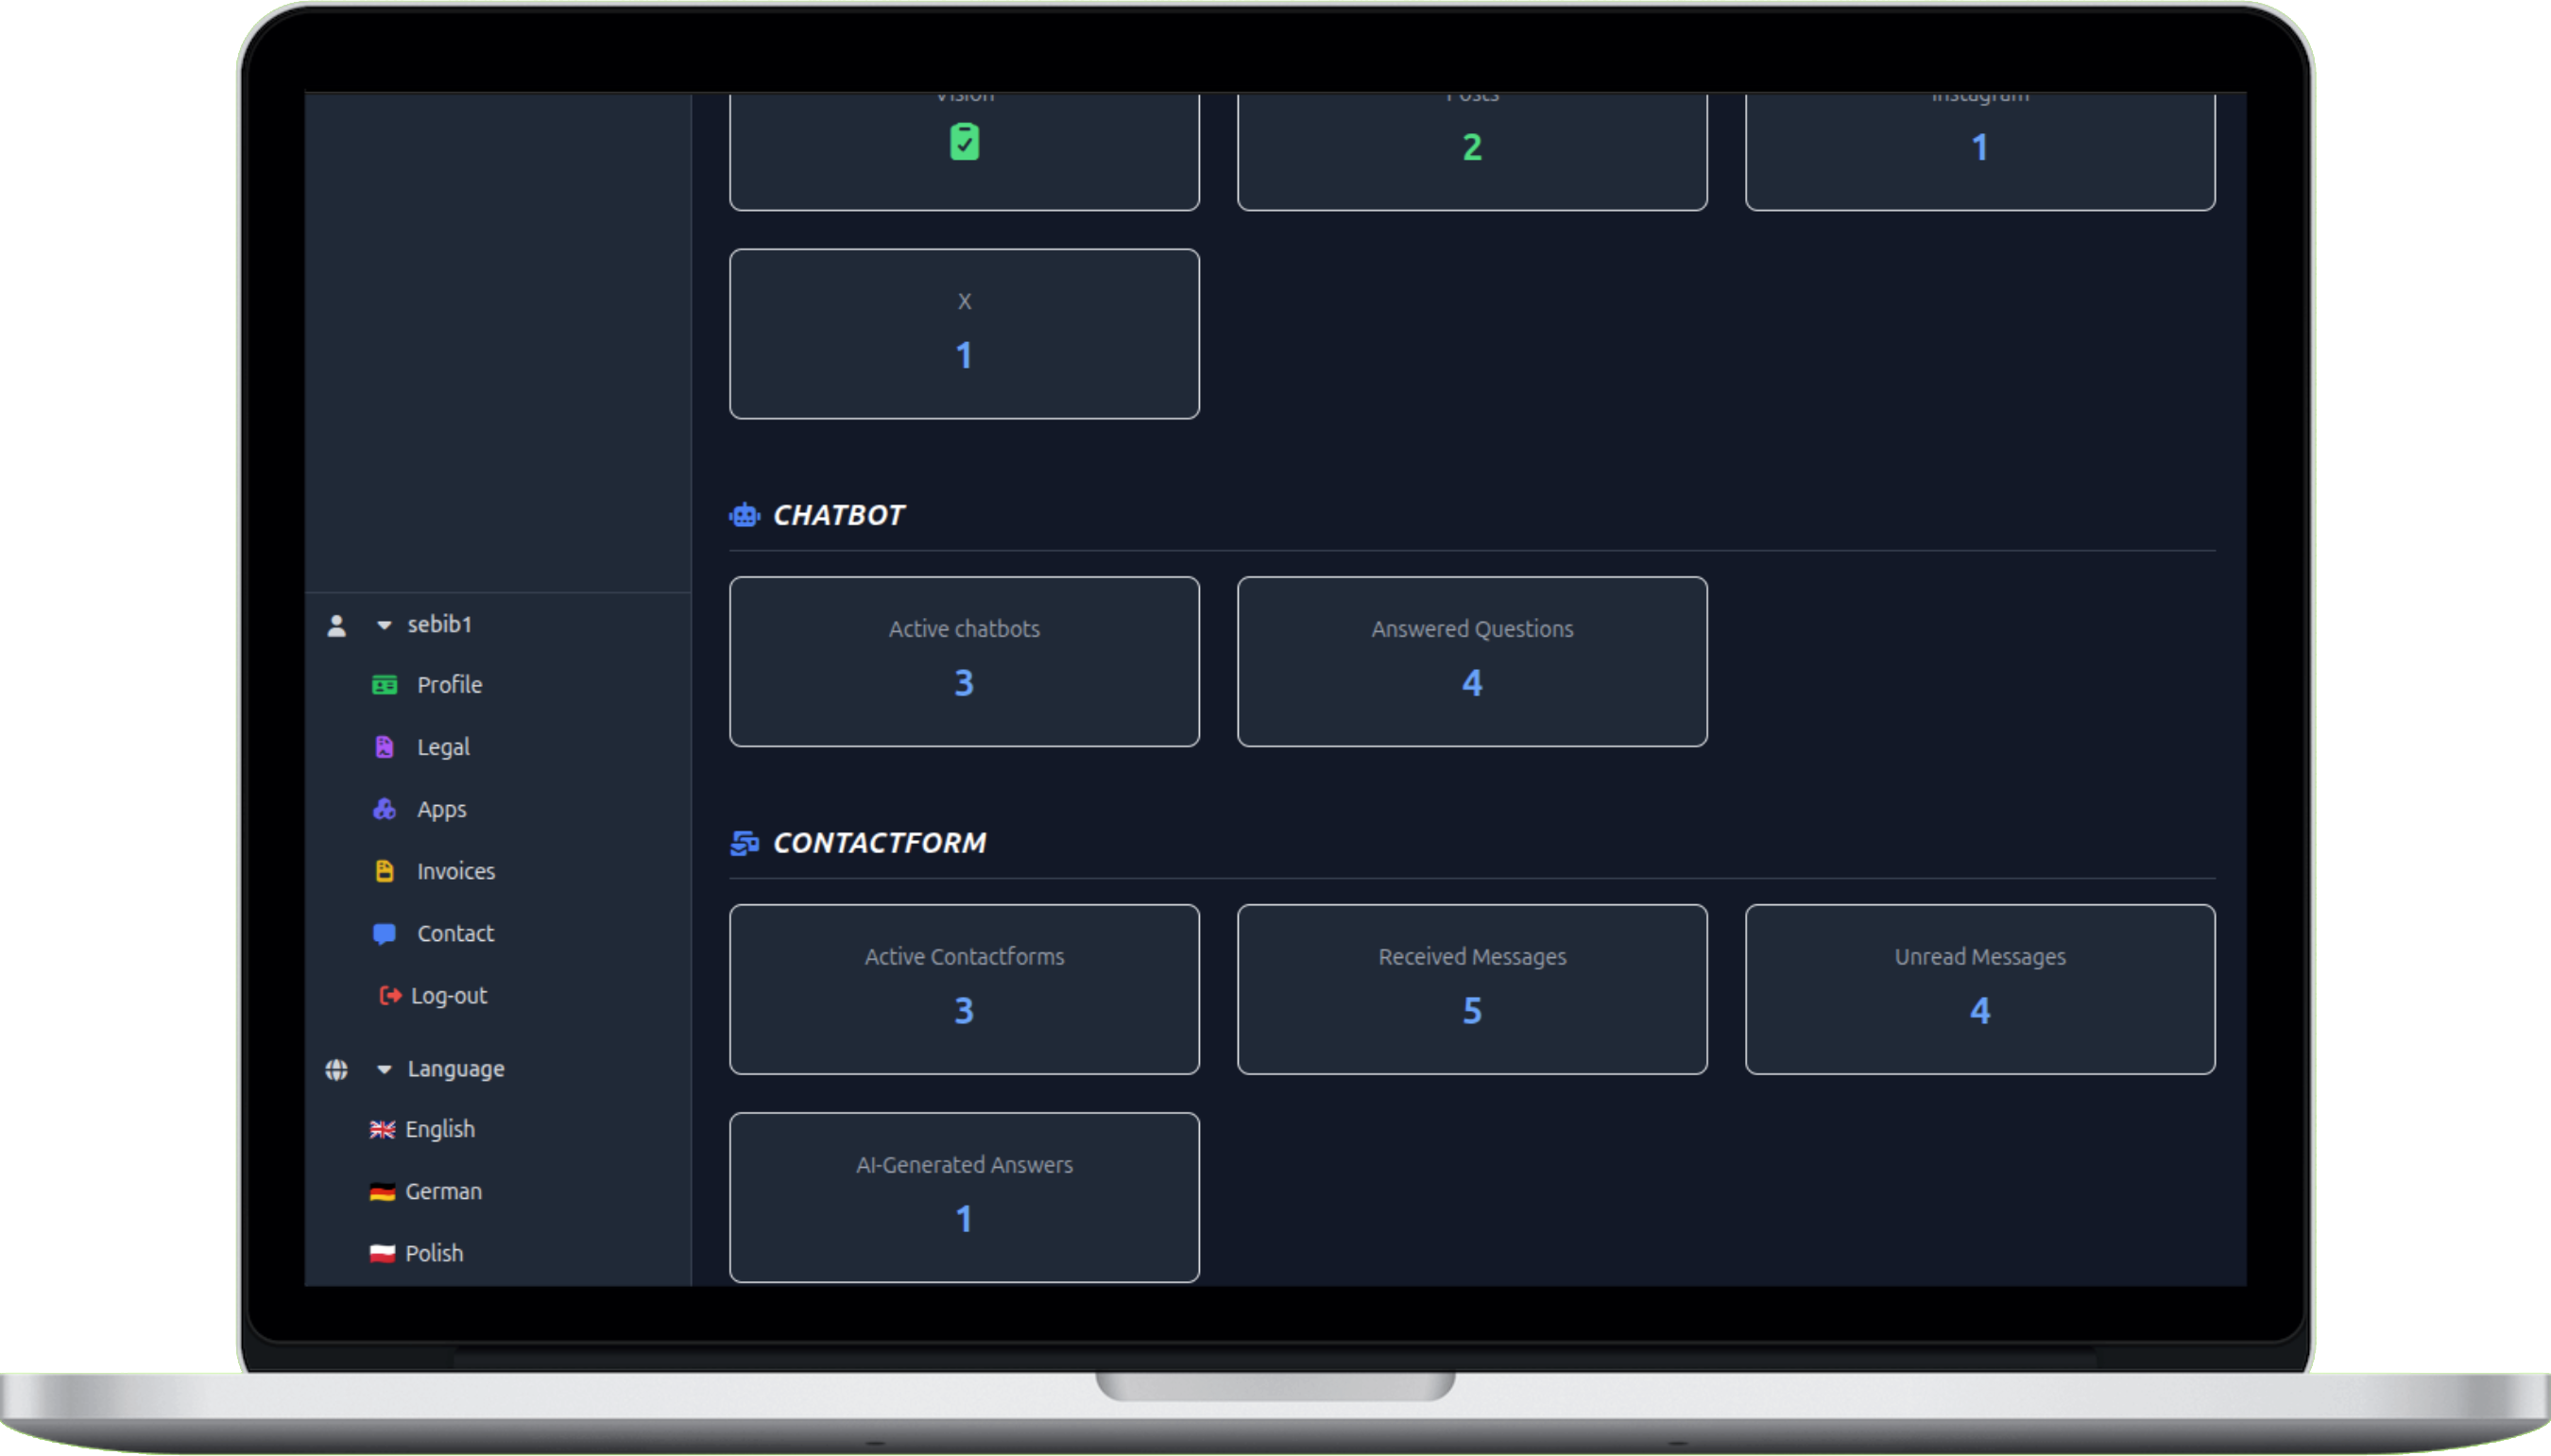The height and width of the screenshot is (1456, 2551).
Task: Click the British flag beside English
Action: click(383, 1129)
